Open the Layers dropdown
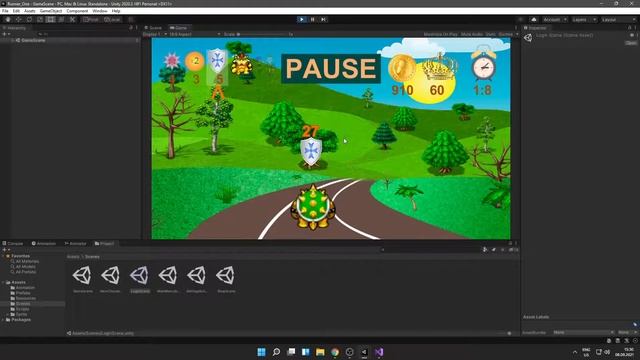 click(584, 20)
